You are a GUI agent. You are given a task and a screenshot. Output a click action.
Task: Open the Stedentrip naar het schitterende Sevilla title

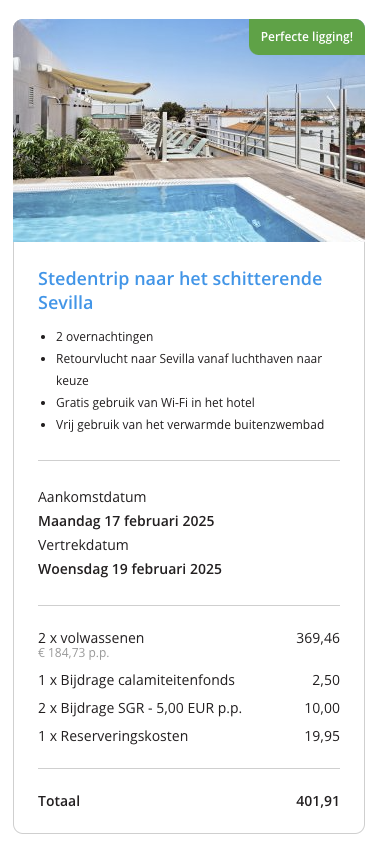click(x=180, y=291)
